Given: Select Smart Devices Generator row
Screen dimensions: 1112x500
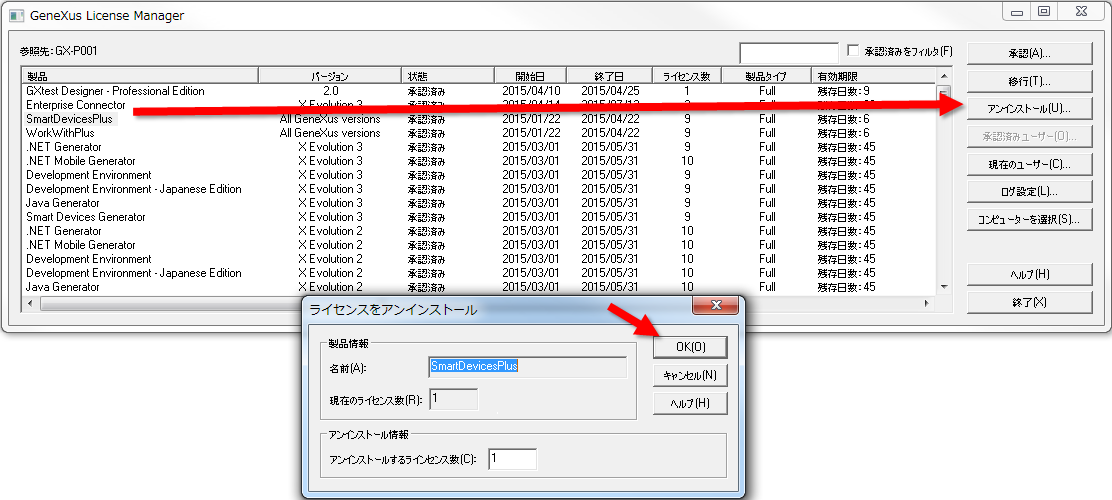Looking at the screenshot, I should (479, 217).
